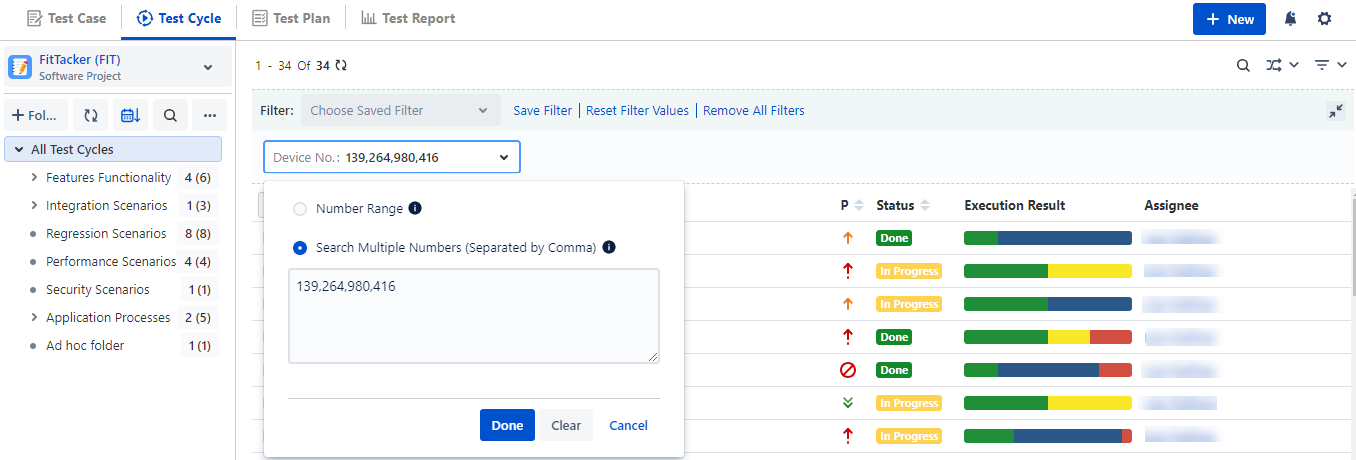Click the FitTacker project icon
This screenshot has width=1356, height=460.
[x=20, y=67]
